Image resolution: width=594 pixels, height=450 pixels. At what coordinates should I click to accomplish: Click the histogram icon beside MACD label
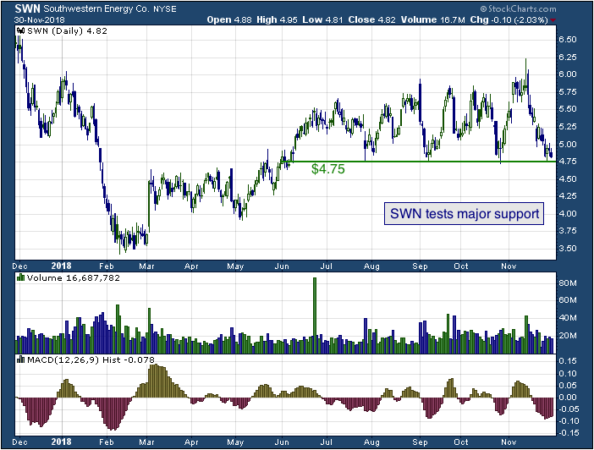click(21, 359)
